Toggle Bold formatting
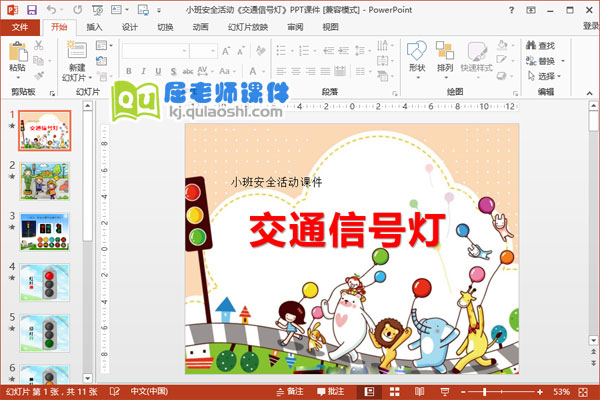The height and width of the screenshot is (400, 600). tap(129, 71)
